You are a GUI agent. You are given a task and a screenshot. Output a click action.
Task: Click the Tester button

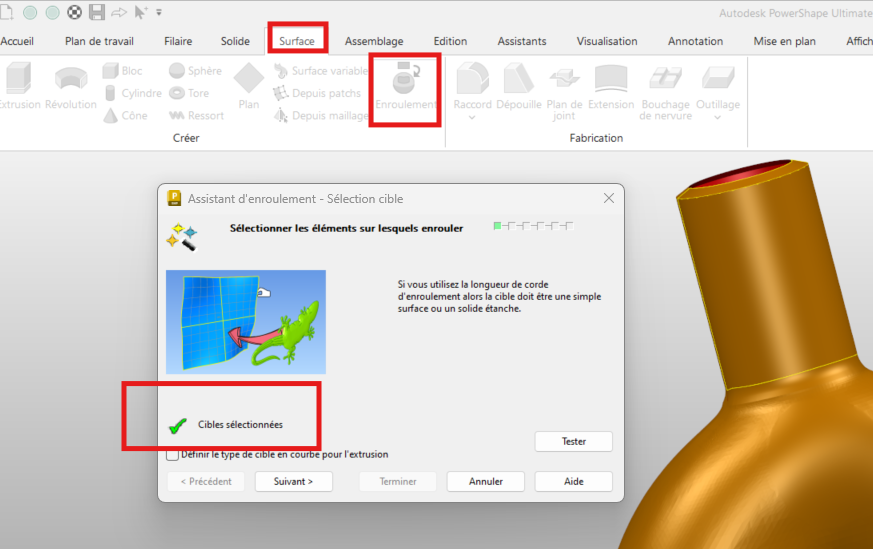coord(573,442)
